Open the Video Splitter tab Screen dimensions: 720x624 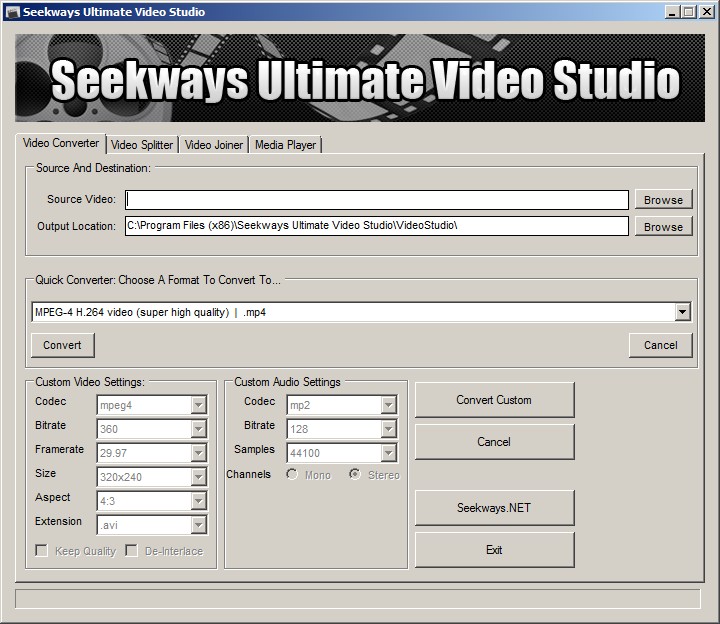pos(142,145)
